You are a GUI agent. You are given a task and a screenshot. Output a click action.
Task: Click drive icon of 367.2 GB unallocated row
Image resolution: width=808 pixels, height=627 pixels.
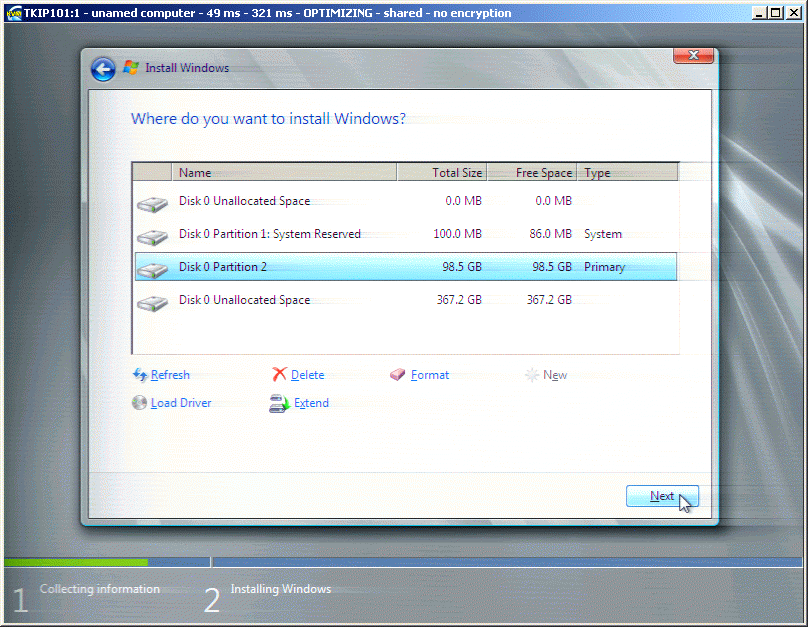[x=153, y=303]
